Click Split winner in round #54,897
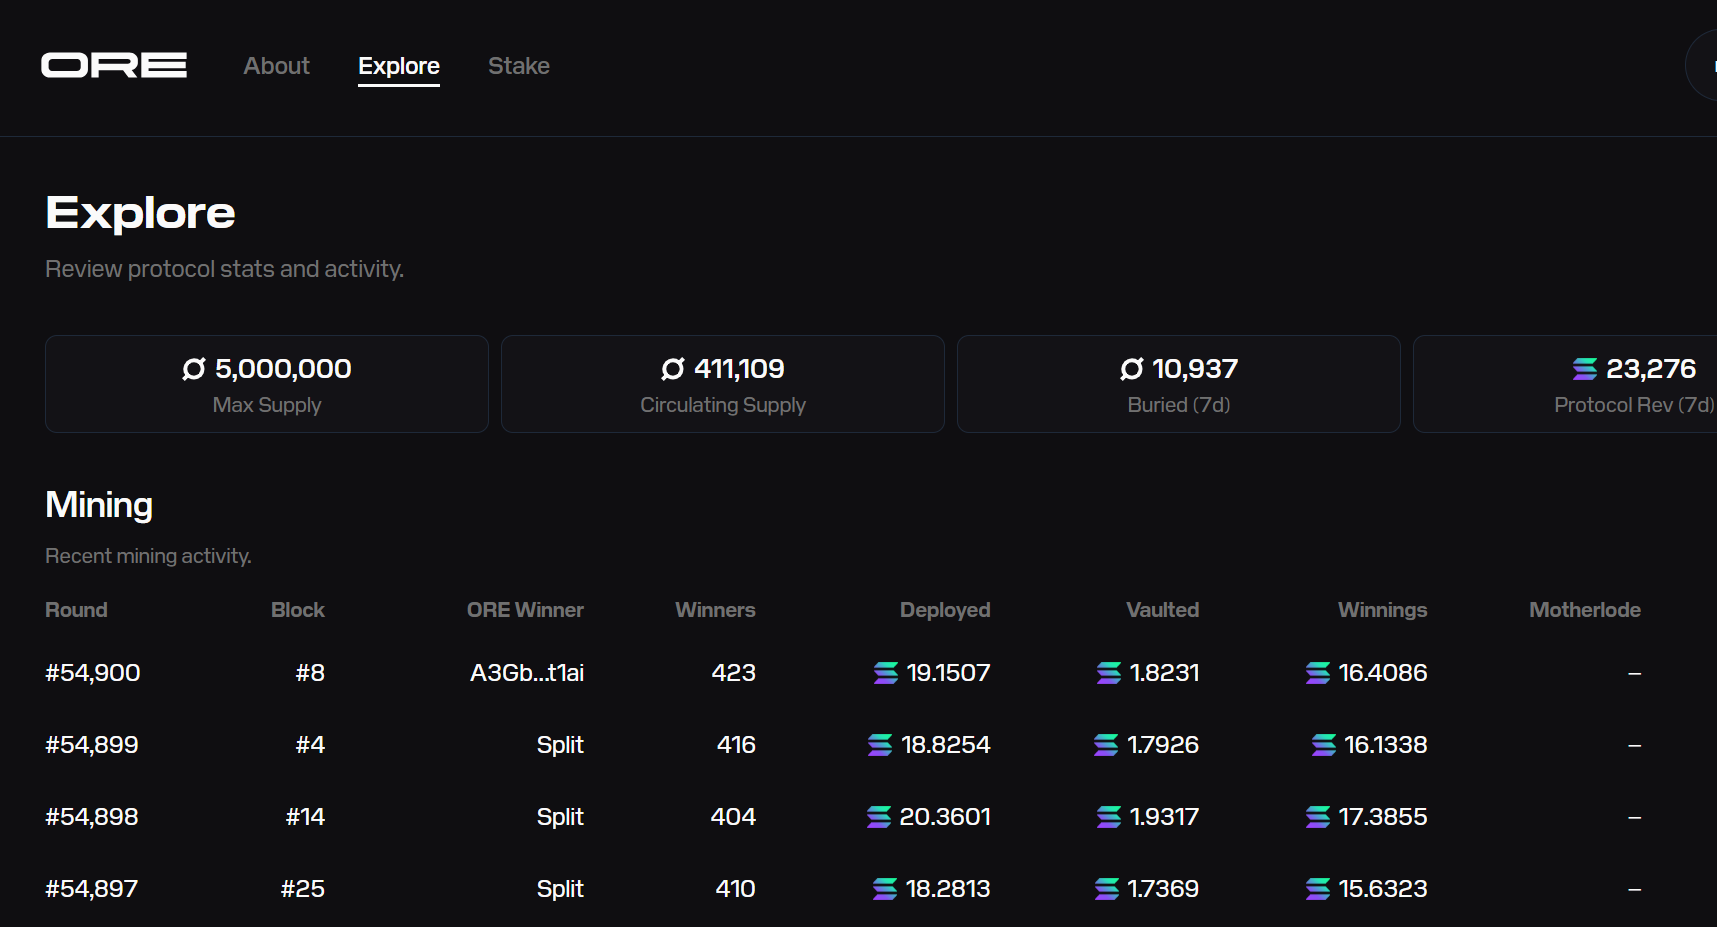The width and height of the screenshot is (1717, 927). [560, 889]
